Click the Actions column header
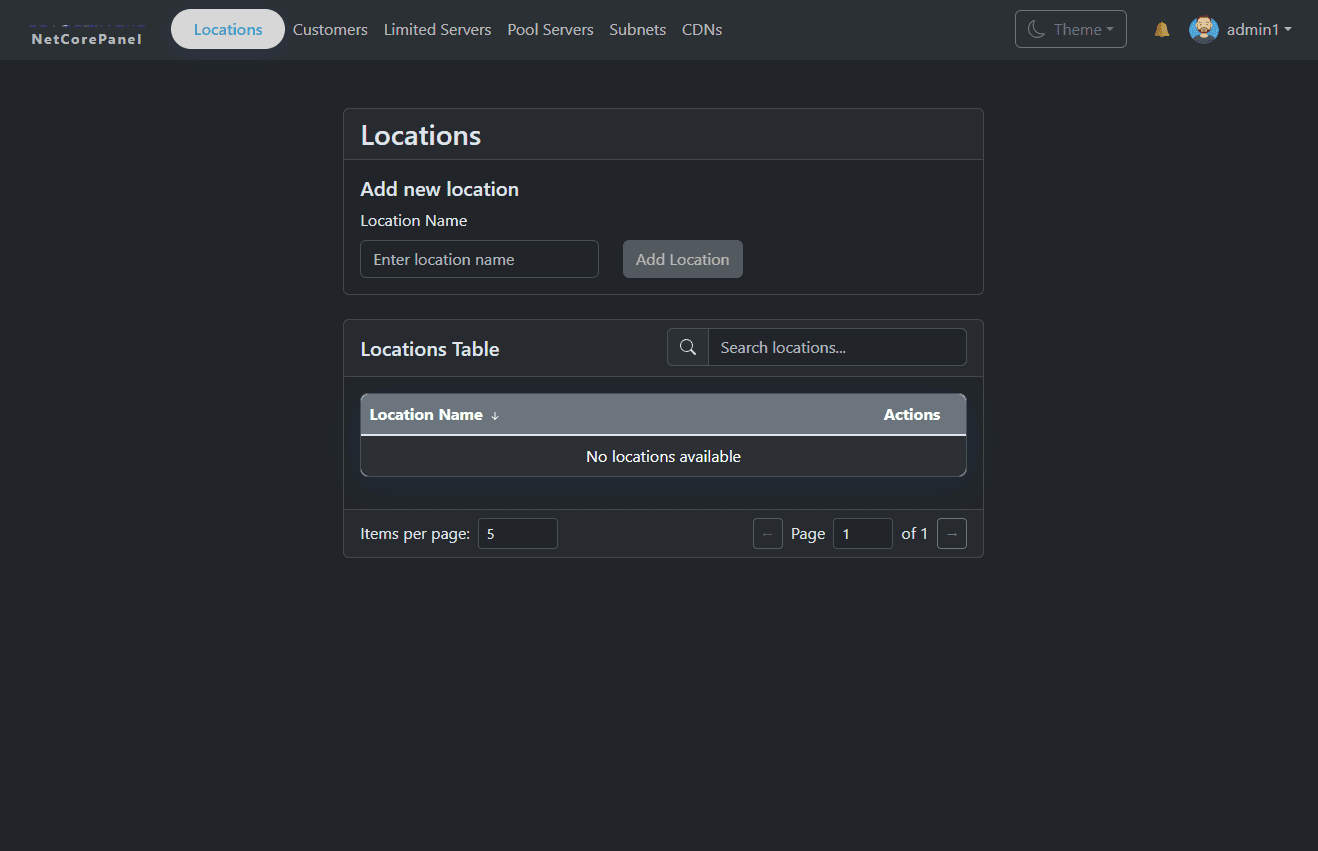1318x851 pixels. (912, 415)
